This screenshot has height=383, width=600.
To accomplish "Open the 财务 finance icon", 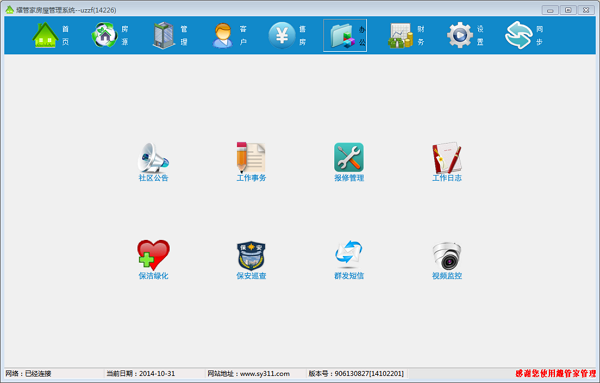I will coord(401,35).
